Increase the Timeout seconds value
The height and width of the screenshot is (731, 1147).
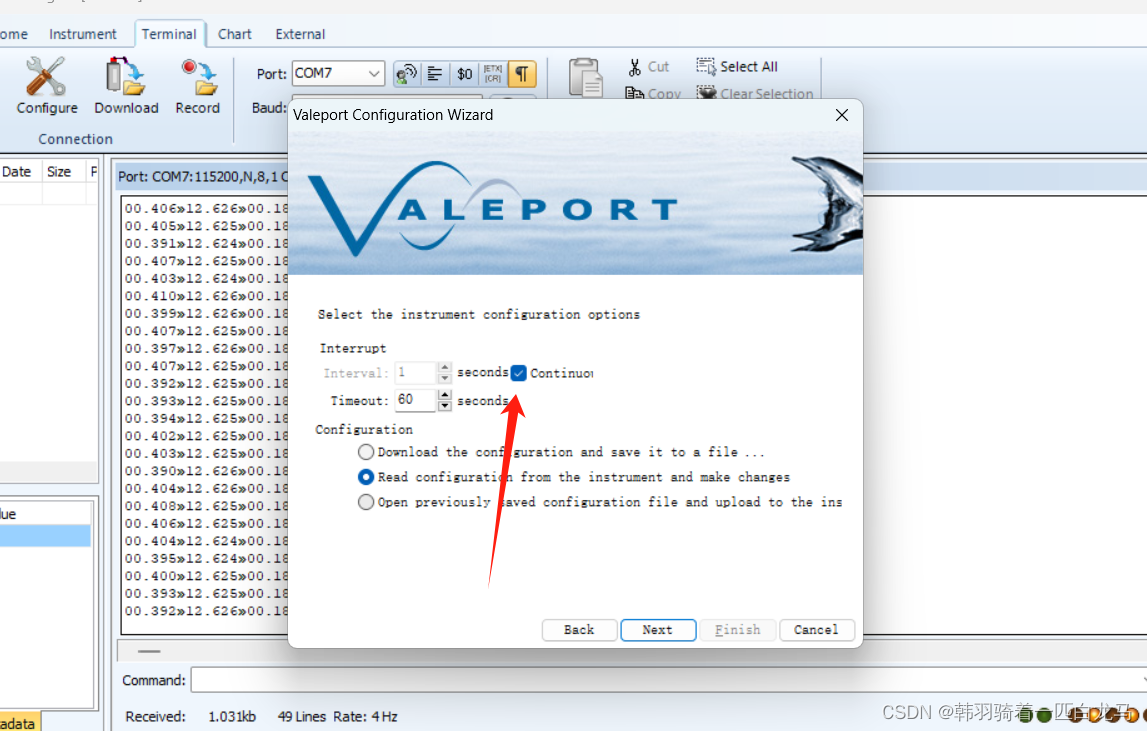(444, 395)
